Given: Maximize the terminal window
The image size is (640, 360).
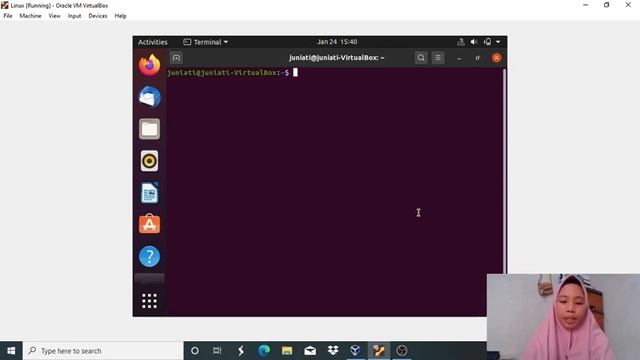Looking at the screenshot, I should click(478, 58).
